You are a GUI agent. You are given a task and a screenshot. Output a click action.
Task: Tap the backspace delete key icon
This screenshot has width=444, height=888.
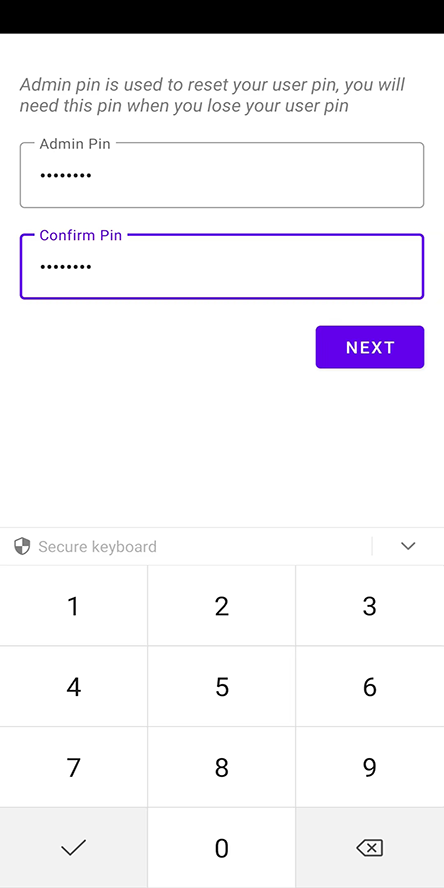pos(370,848)
